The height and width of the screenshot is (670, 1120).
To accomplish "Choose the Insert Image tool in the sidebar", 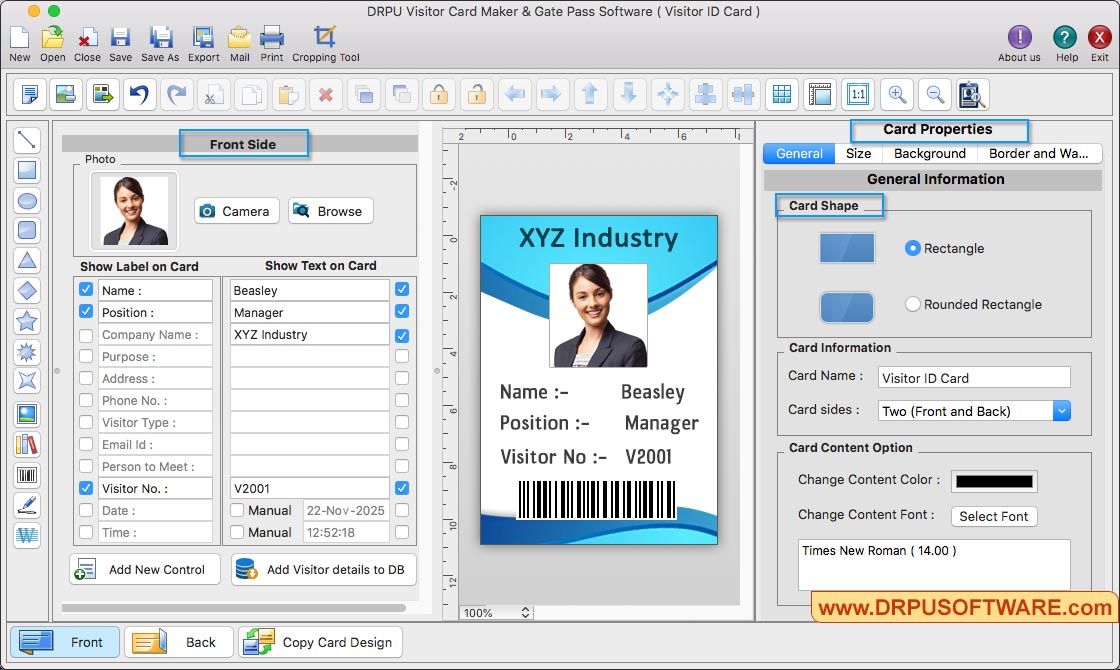I will 27,413.
